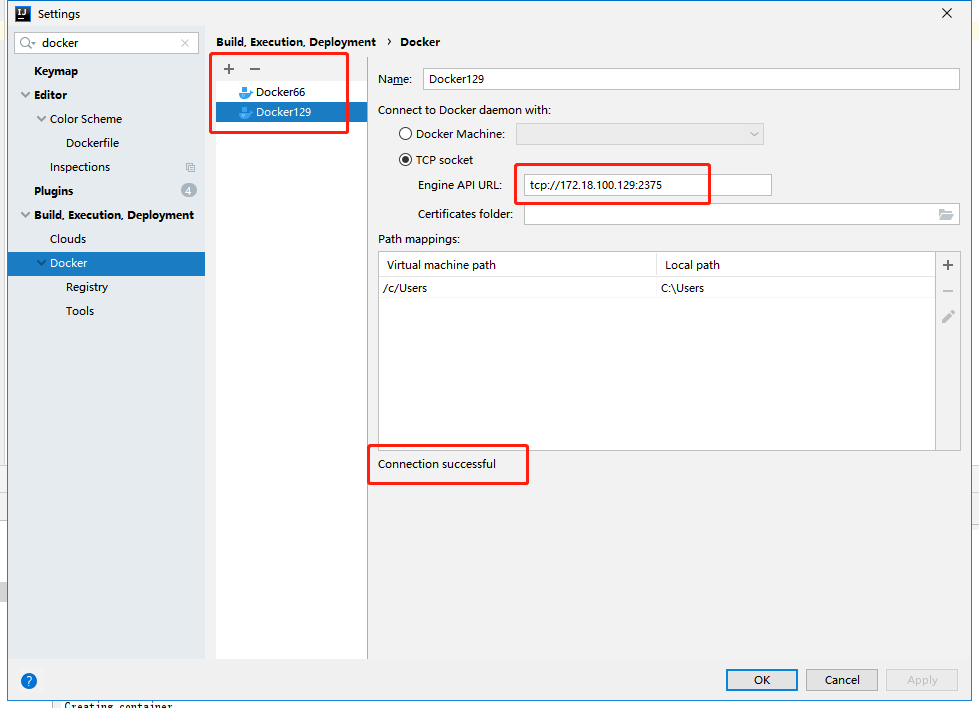Image resolution: width=979 pixels, height=708 pixels.
Task: Clear the docker search text
Action: (x=185, y=43)
